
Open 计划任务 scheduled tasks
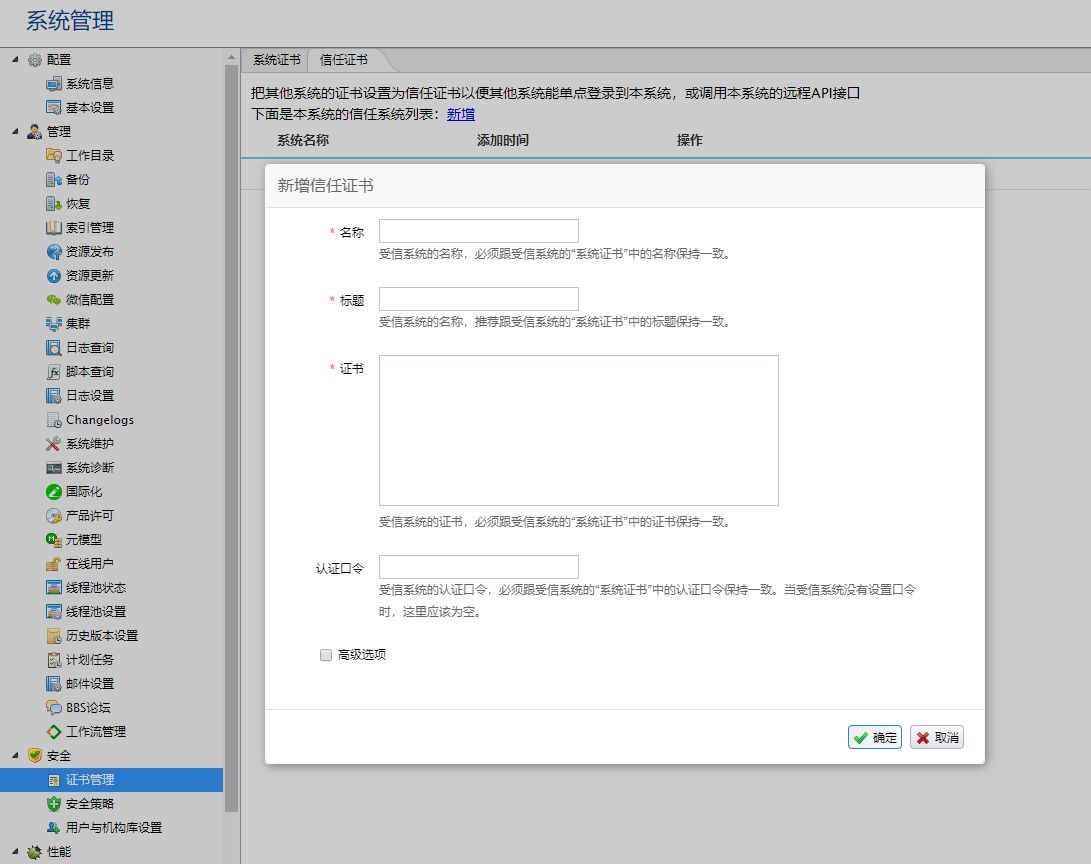[x=91, y=659]
